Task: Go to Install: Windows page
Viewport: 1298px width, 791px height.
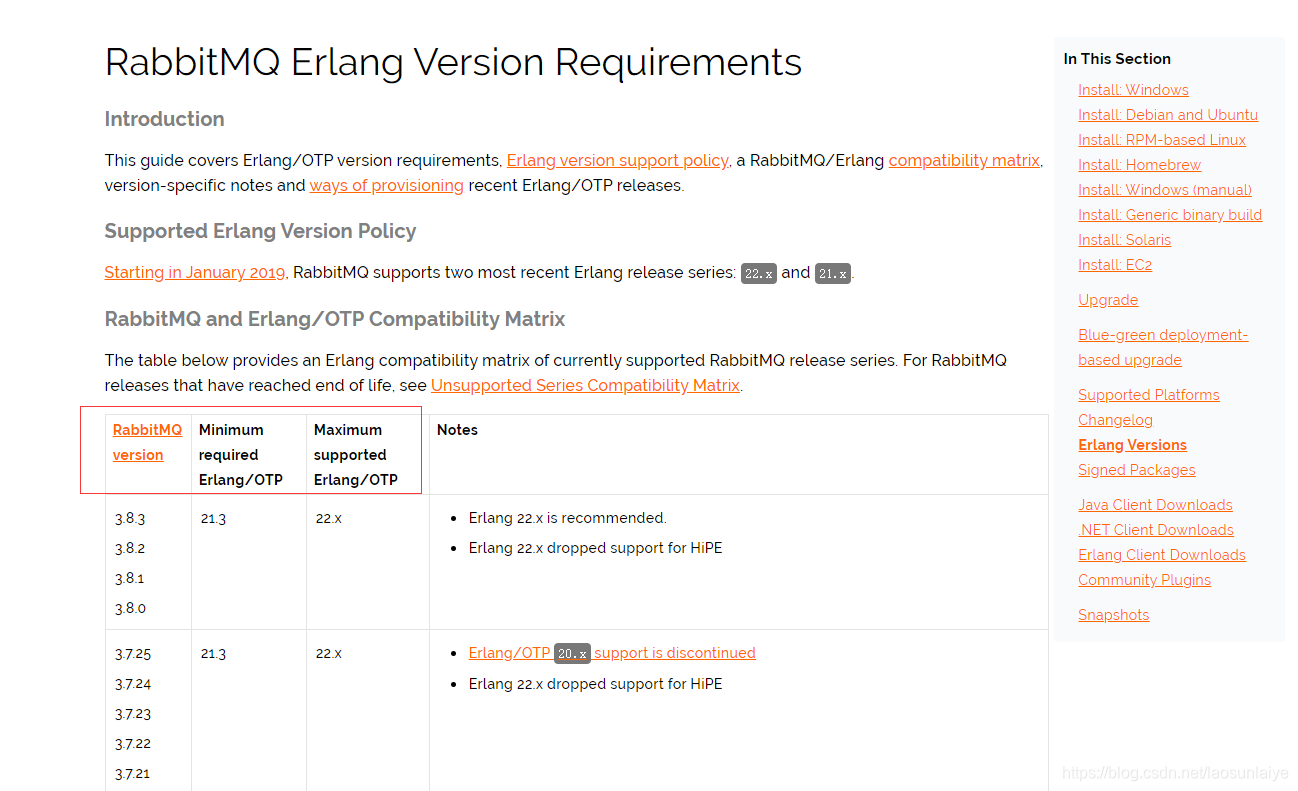Action: (x=1133, y=90)
